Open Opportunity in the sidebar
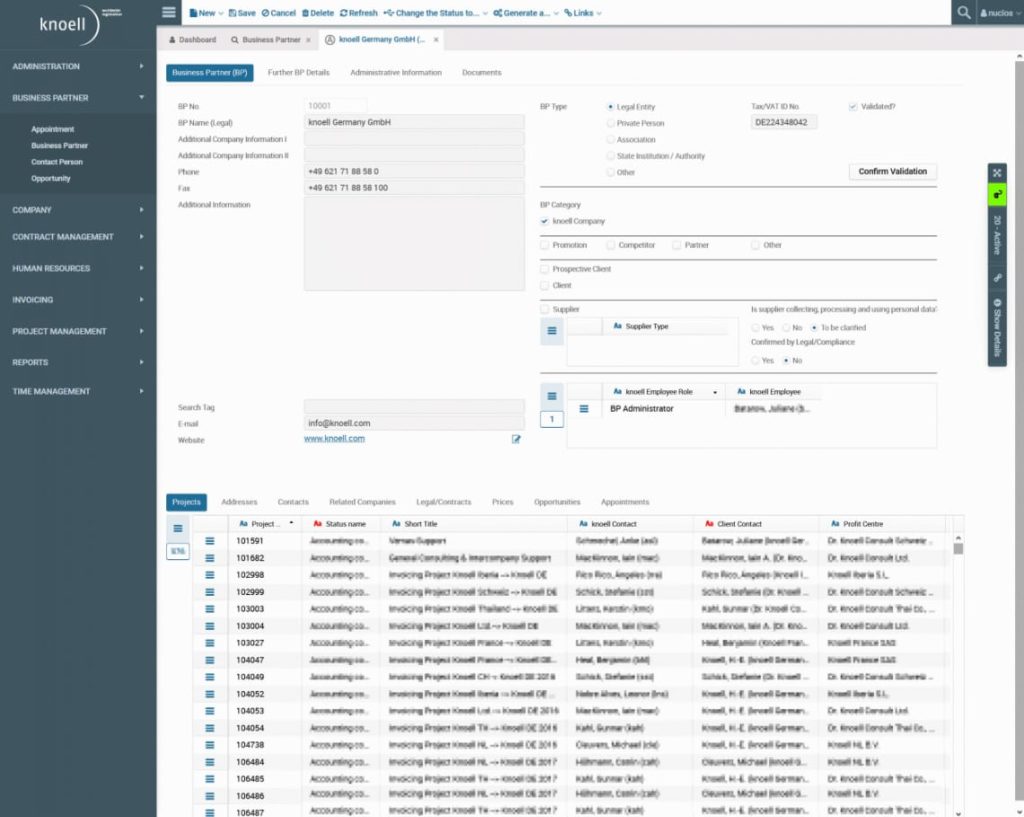 coord(51,178)
